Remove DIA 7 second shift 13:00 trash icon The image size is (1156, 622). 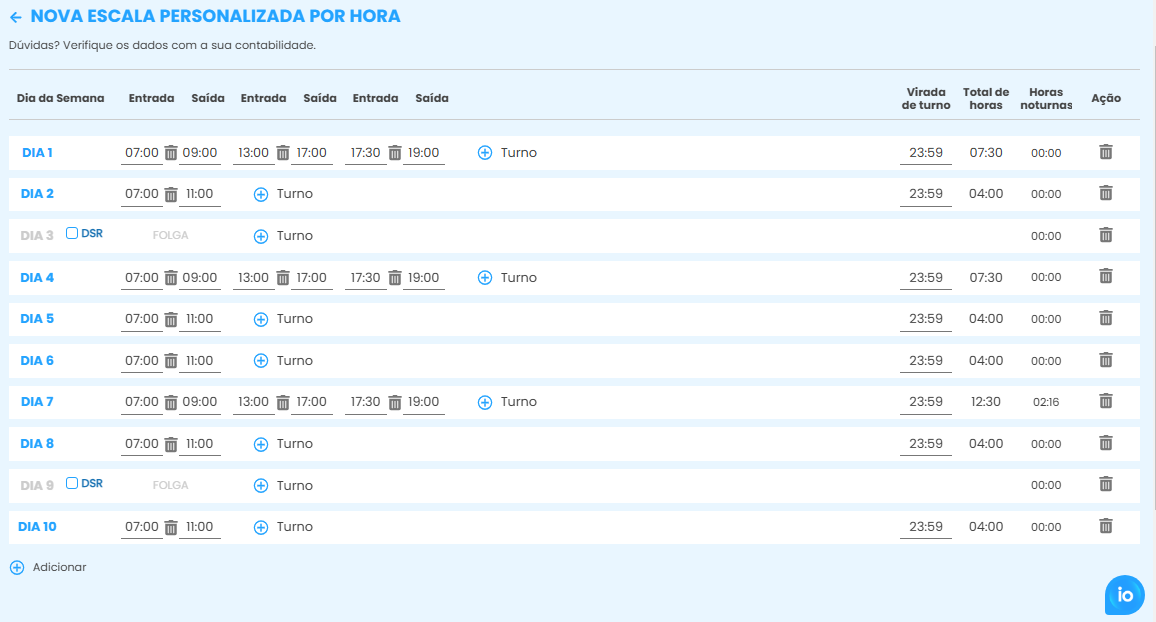pyautogui.click(x=283, y=402)
